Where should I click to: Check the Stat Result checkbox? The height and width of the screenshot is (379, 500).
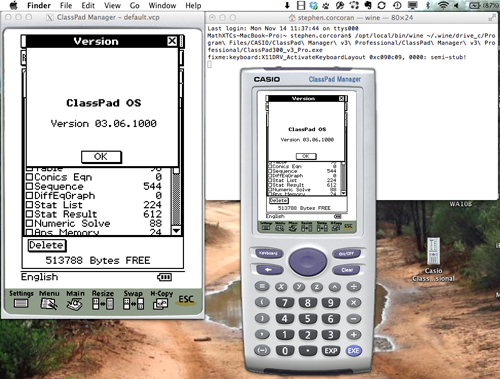coord(29,214)
